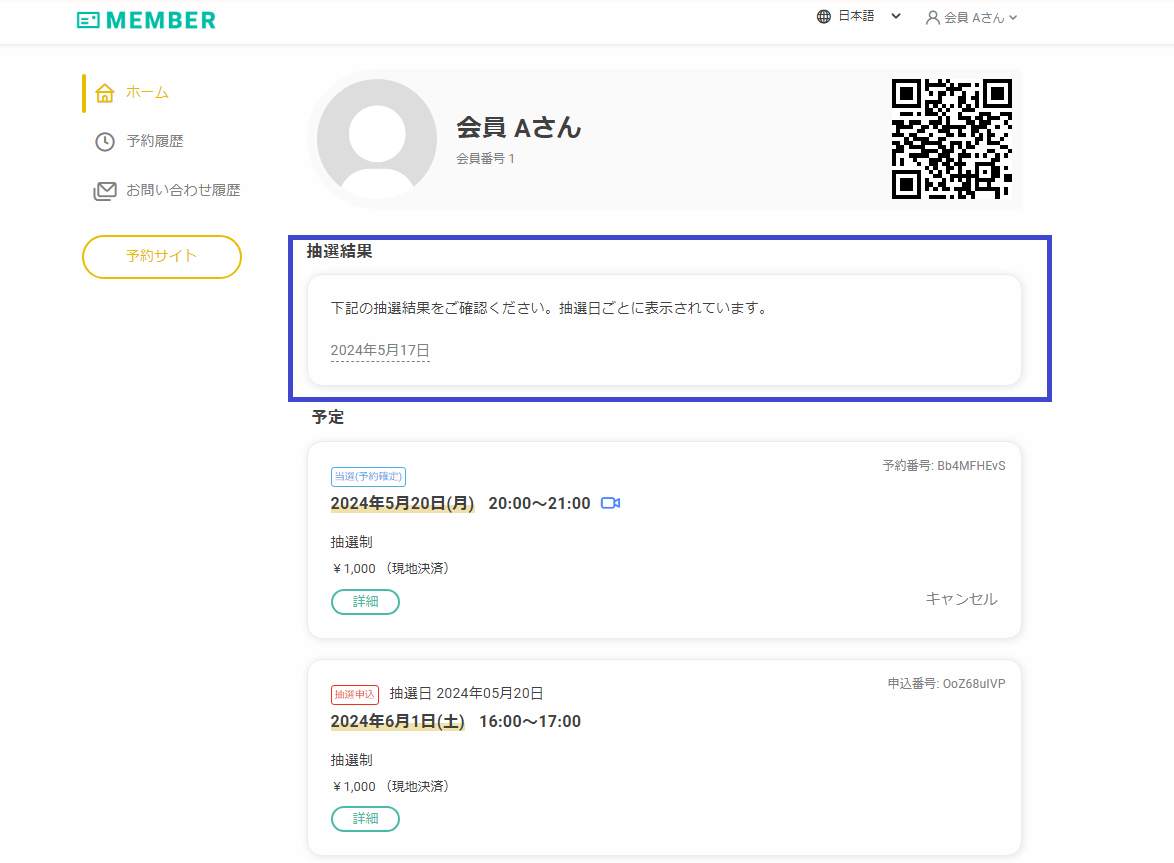Open the 日本語 language dropdown
1174x863 pixels.
(869, 16)
